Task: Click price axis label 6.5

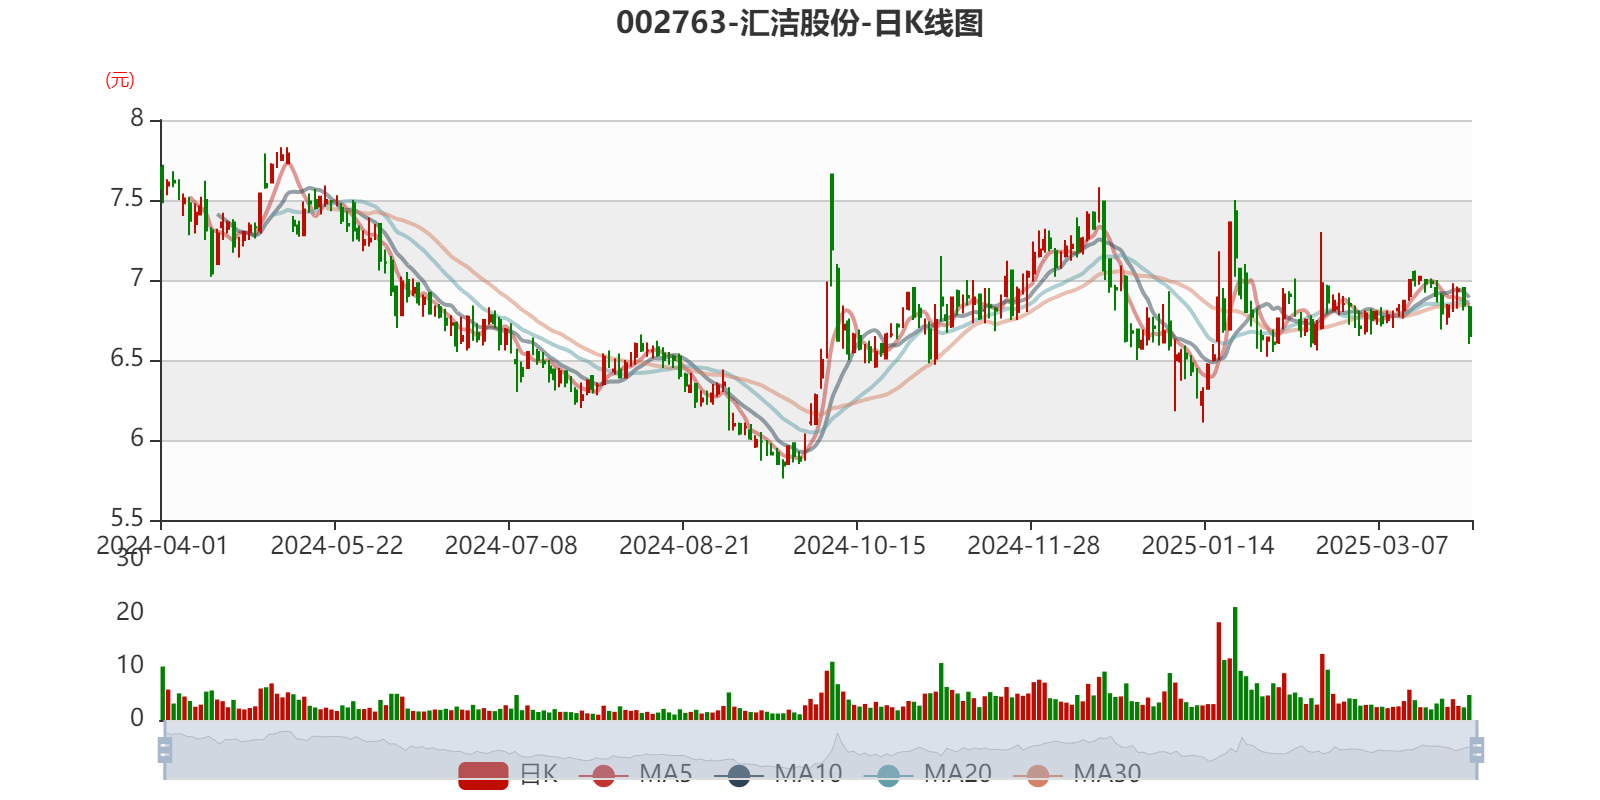Action: click(x=127, y=359)
